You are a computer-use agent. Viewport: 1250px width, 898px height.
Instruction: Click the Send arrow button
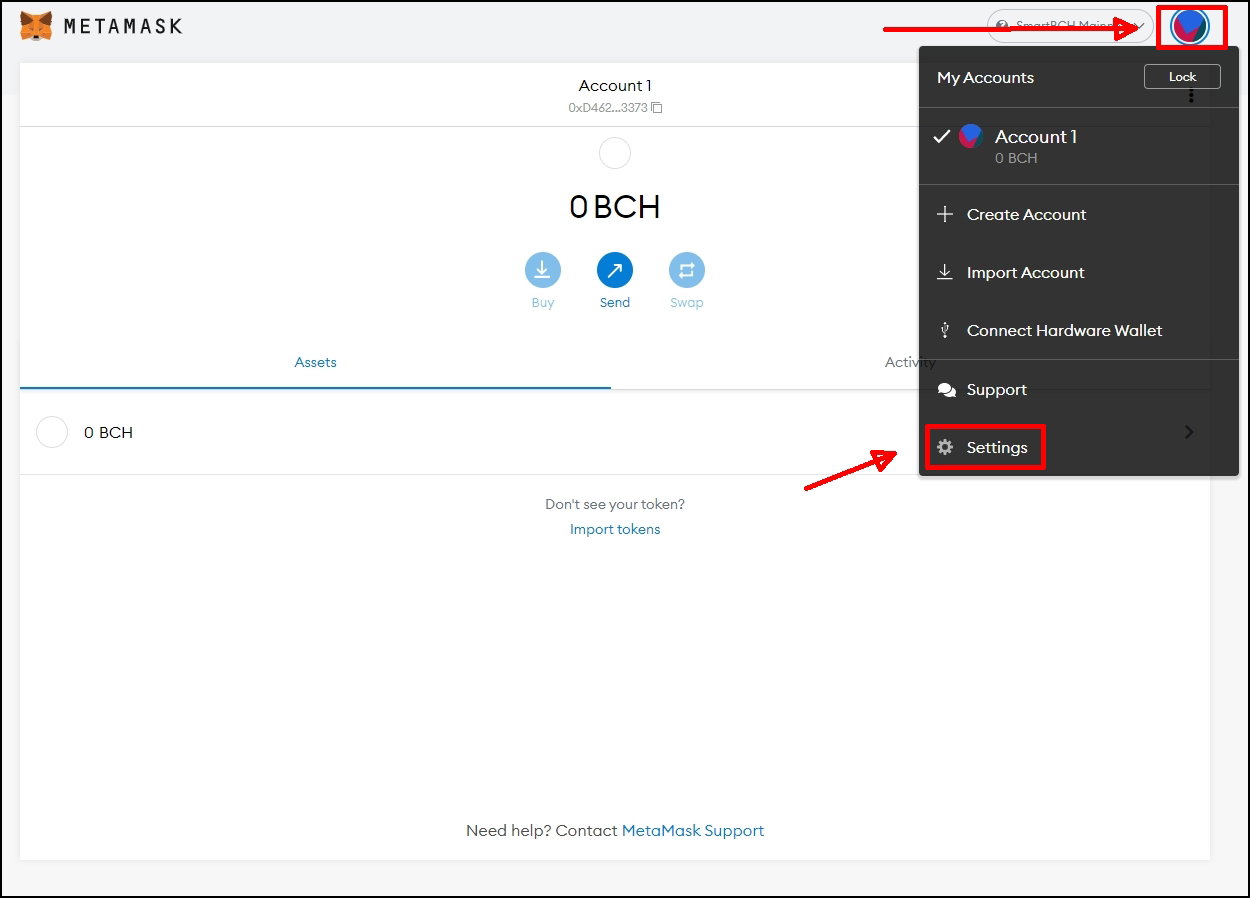(x=615, y=270)
